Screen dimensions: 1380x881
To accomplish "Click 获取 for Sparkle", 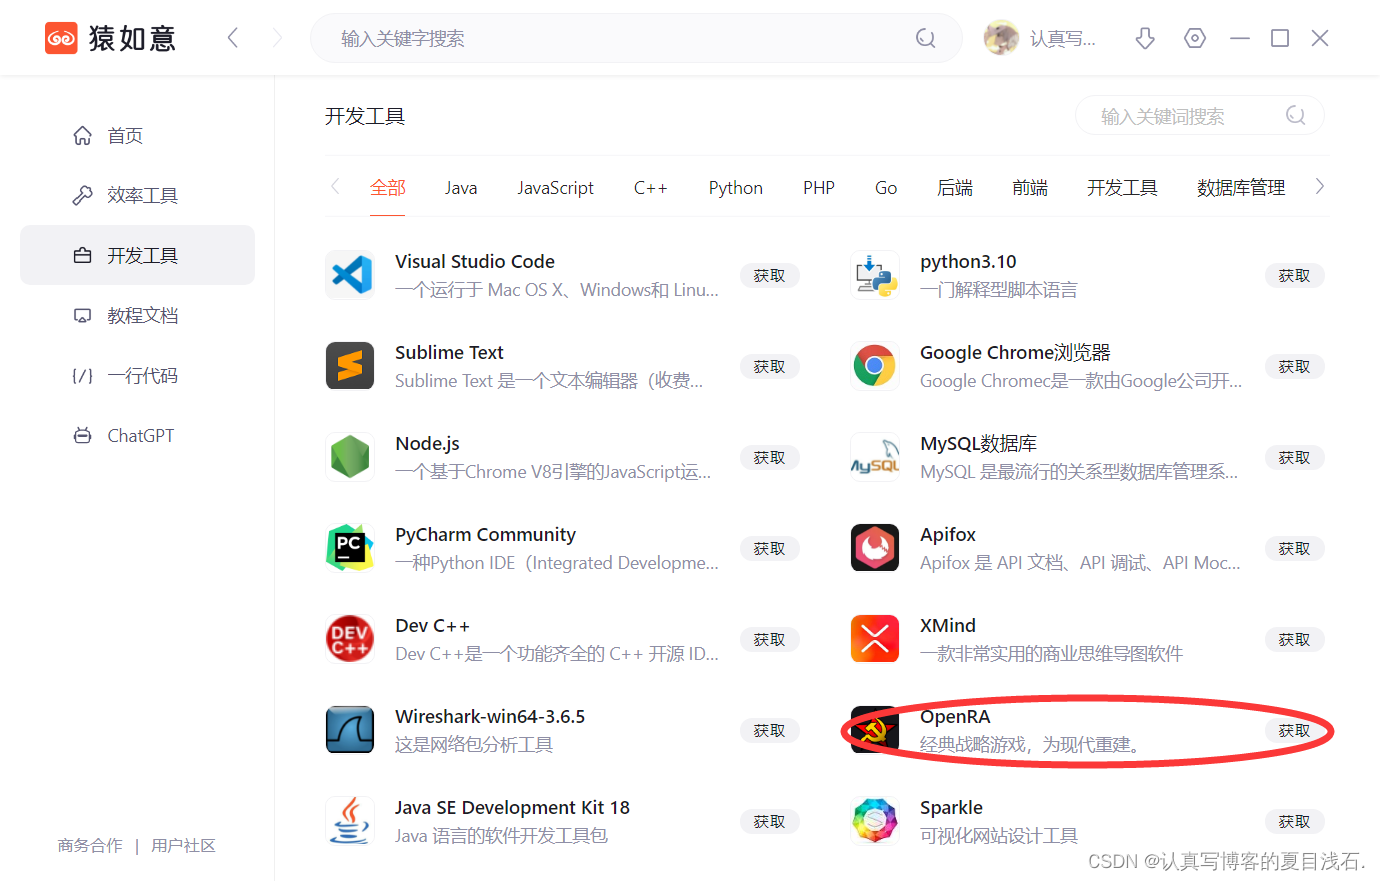I will (x=1295, y=821).
